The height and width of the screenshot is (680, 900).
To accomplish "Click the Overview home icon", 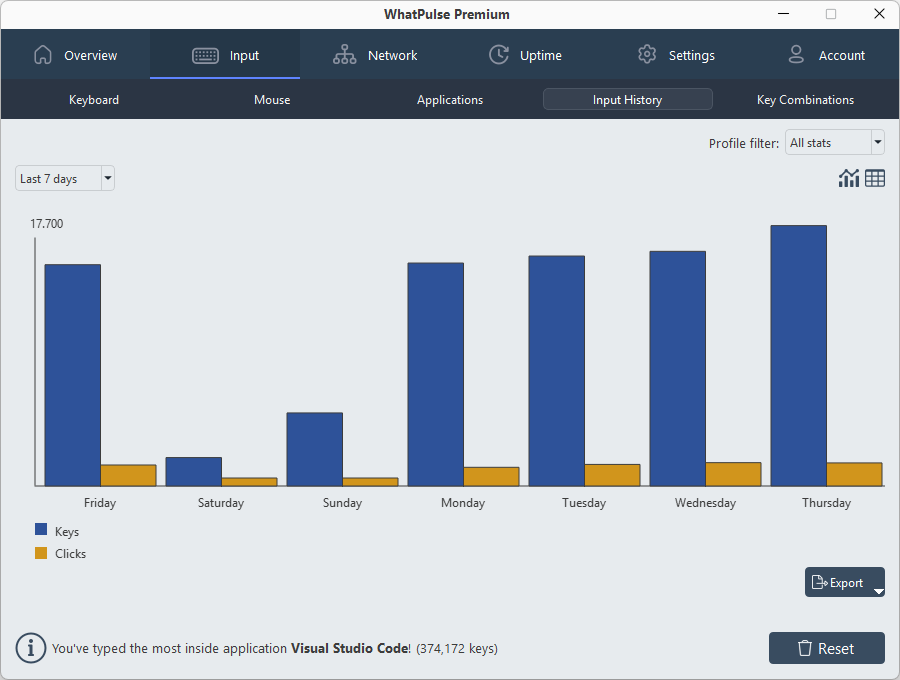I will tap(42, 55).
